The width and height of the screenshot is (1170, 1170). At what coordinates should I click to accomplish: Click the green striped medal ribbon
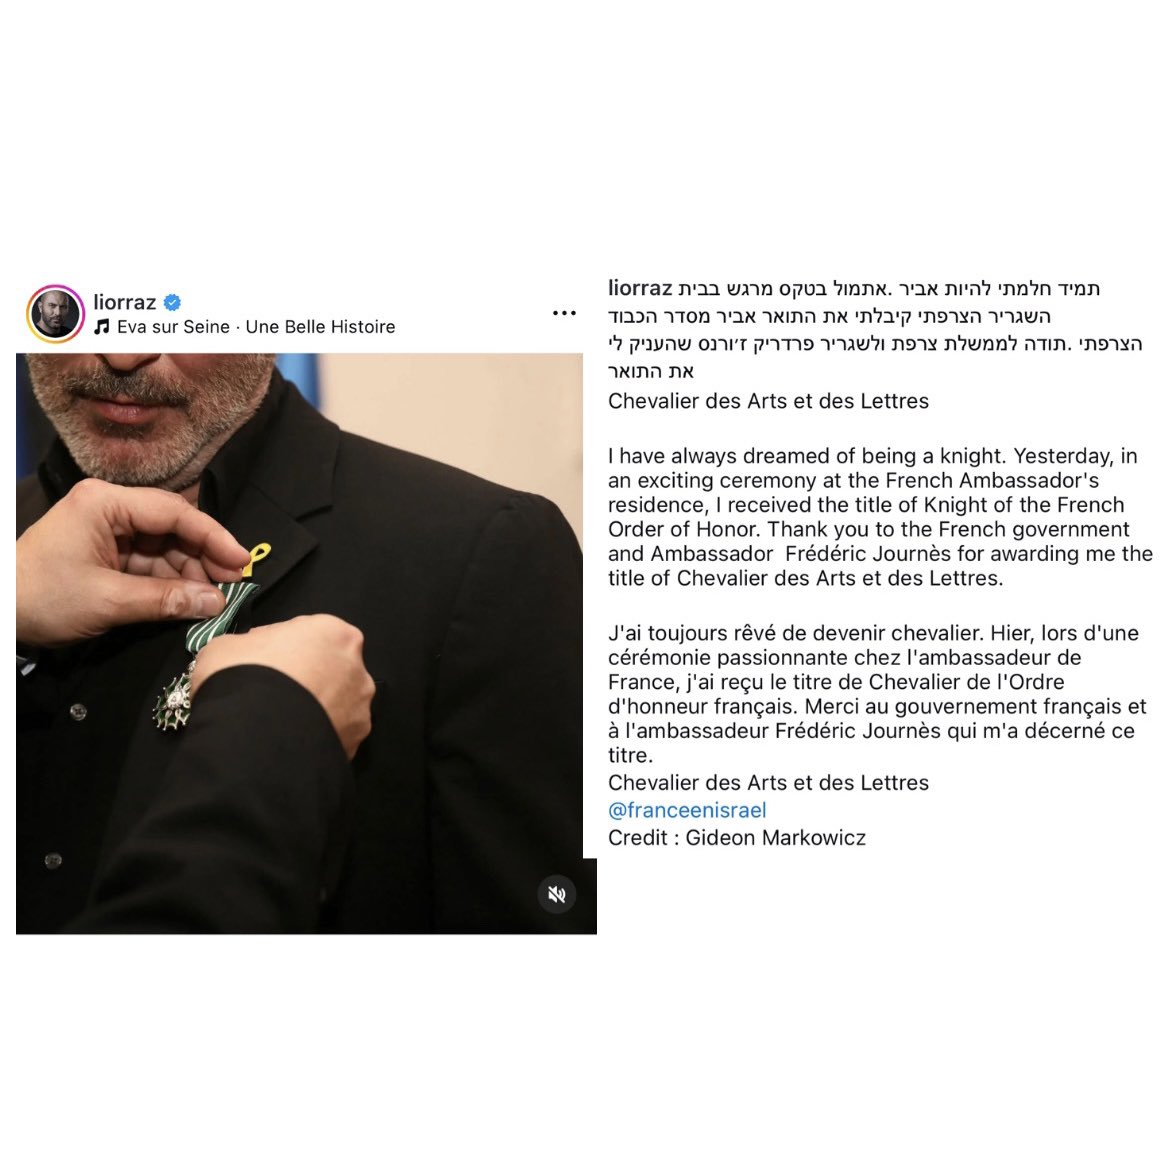(x=219, y=617)
